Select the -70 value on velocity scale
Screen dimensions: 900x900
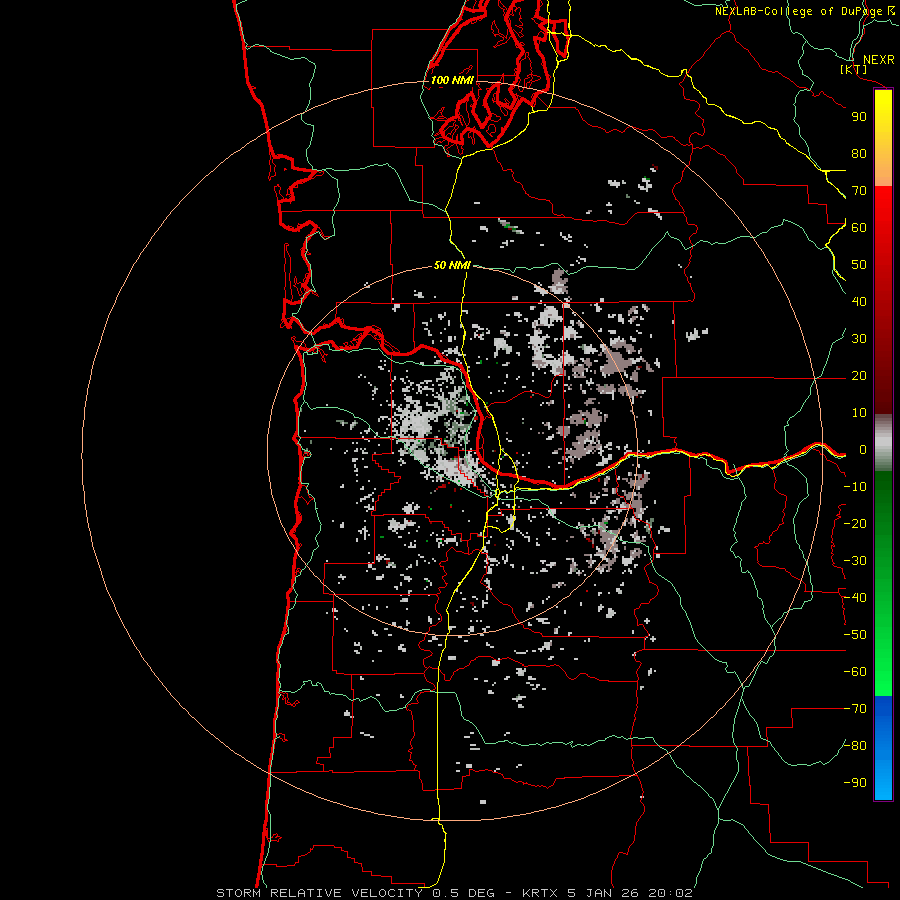[x=855, y=709]
